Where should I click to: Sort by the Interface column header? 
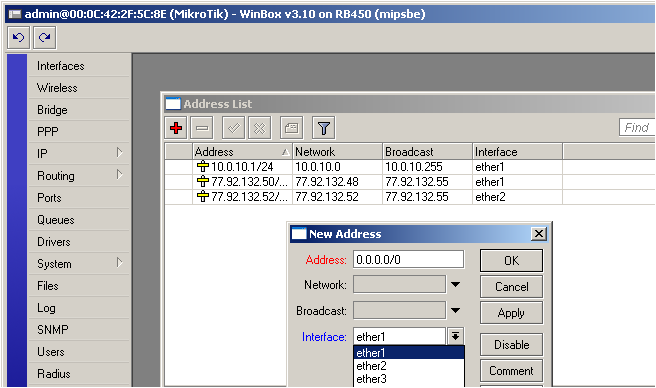point(517,152)
